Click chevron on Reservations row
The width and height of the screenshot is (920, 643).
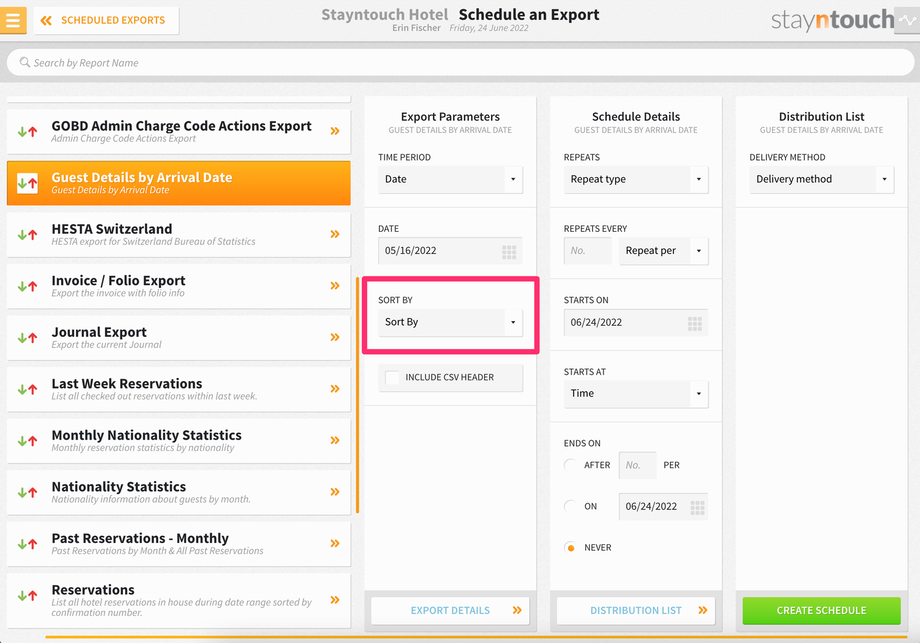click(x=335, y=600)
